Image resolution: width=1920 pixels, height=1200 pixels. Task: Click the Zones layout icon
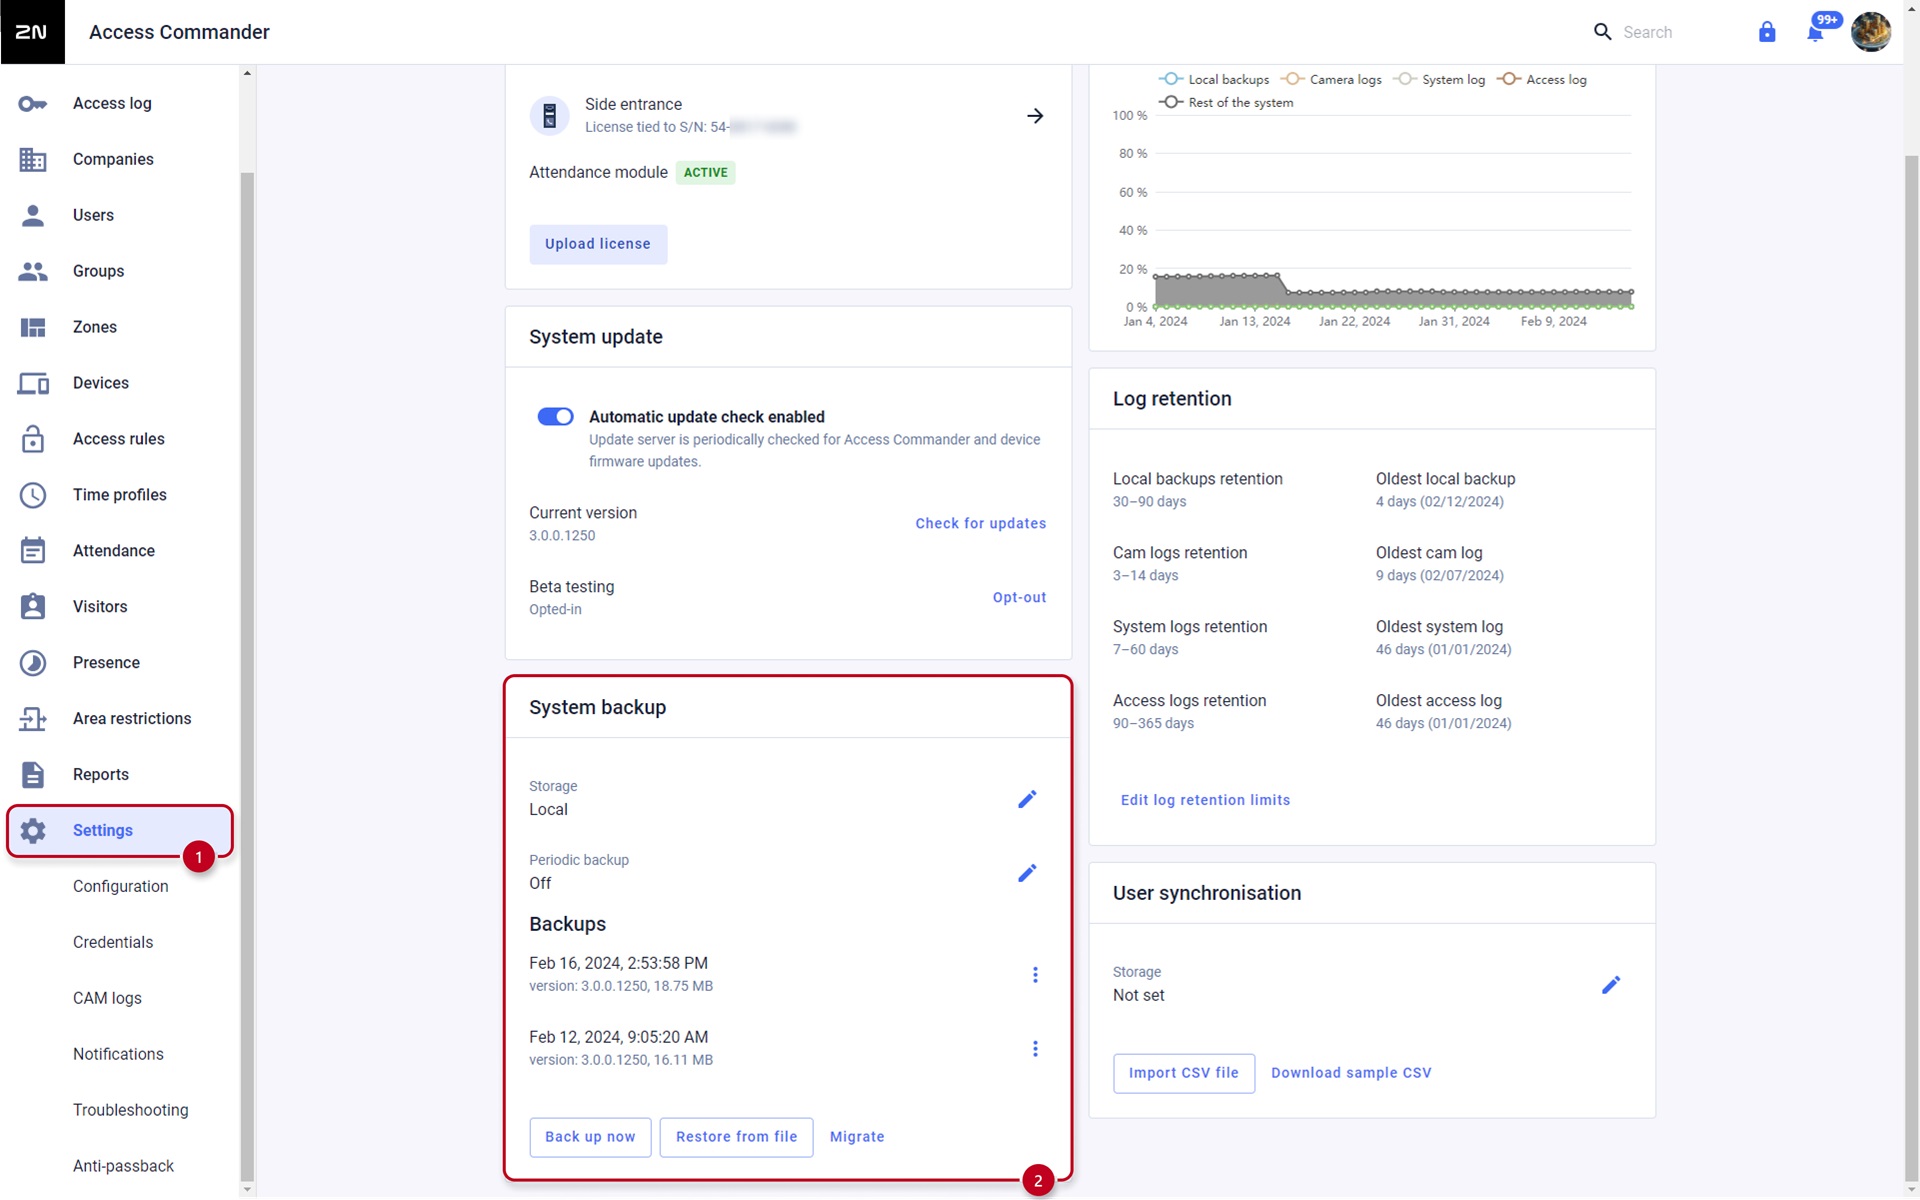point(33,328)
